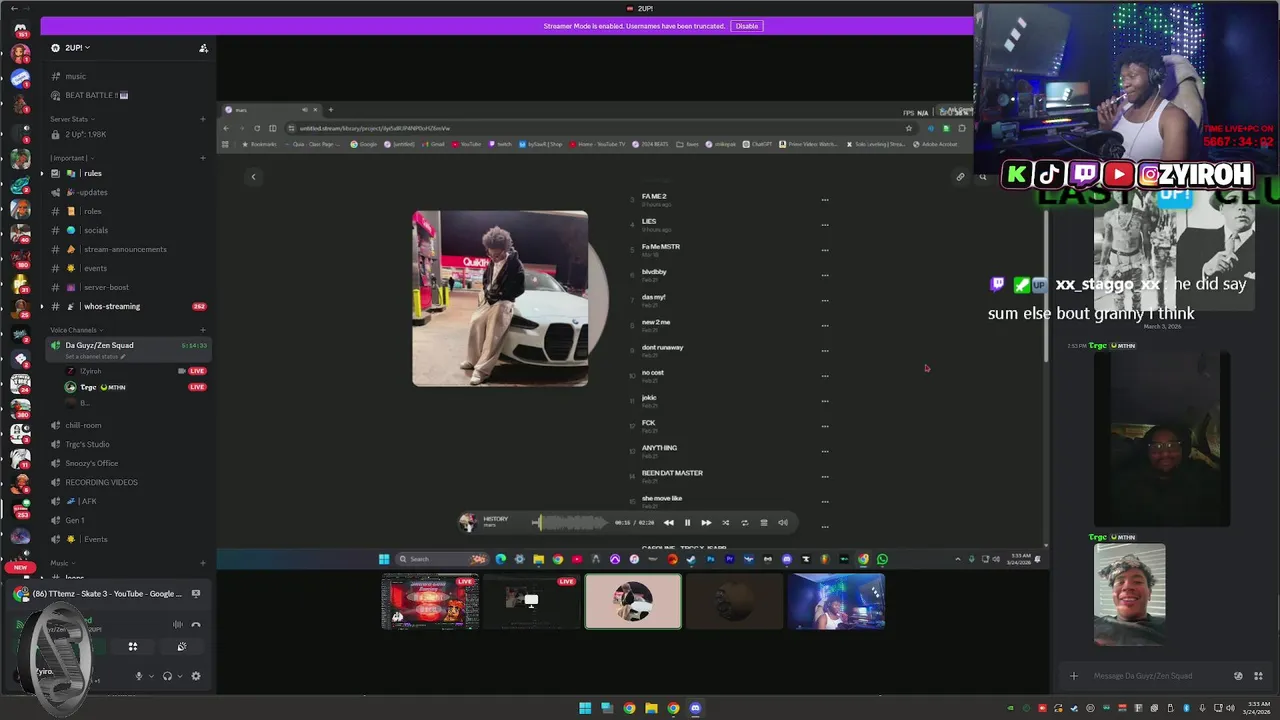
Task: Open microphone input options arrow
Action: point(151,676)
